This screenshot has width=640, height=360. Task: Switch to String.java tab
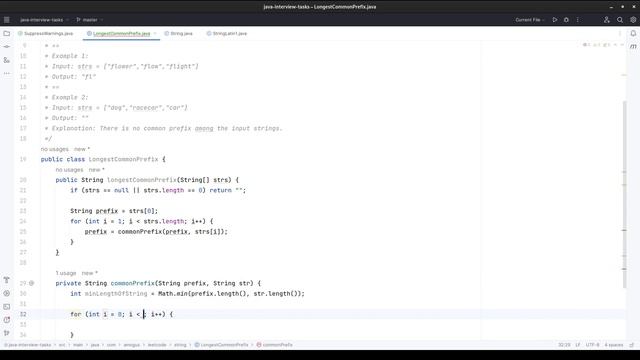pos(178,33)
